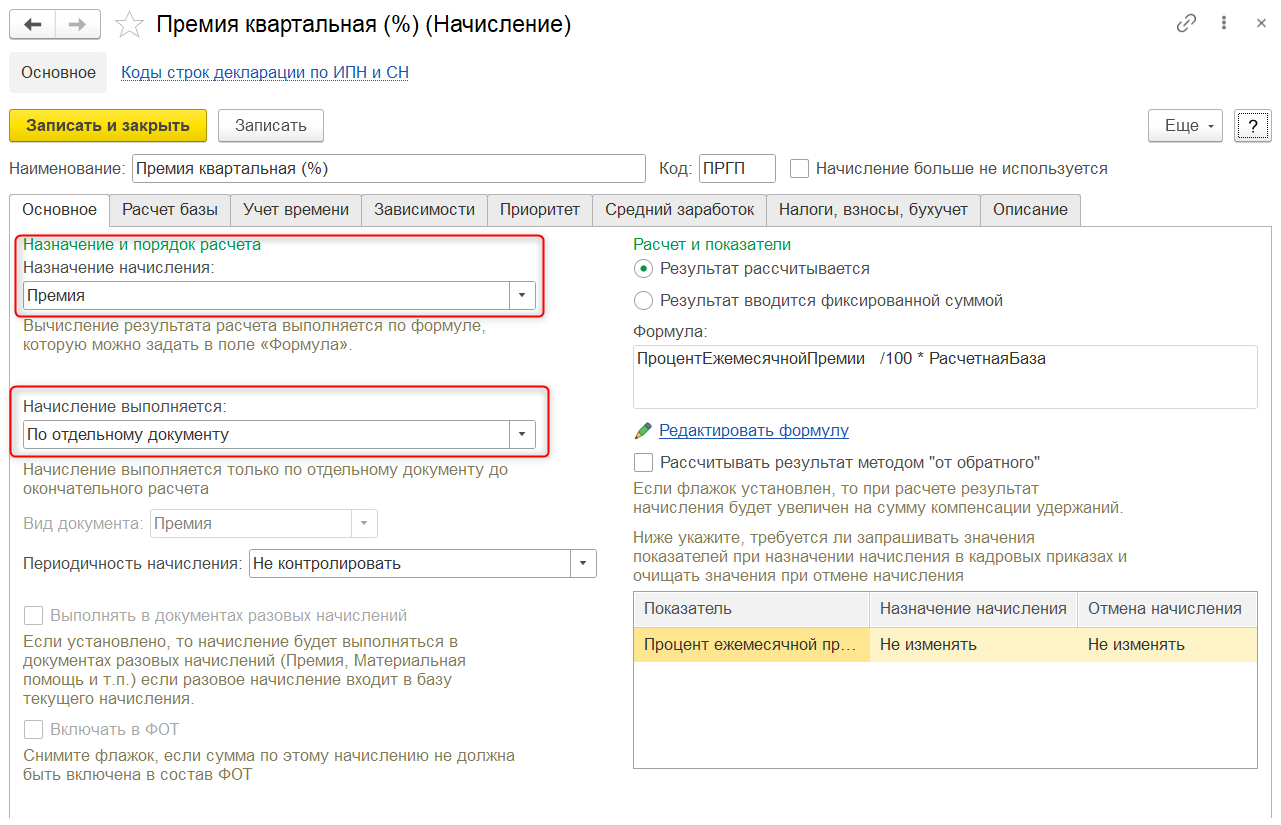Expand the "Периодичность начисления" dropdown
This screenshot has height=825, width=1281.
(x=583, y=564)
